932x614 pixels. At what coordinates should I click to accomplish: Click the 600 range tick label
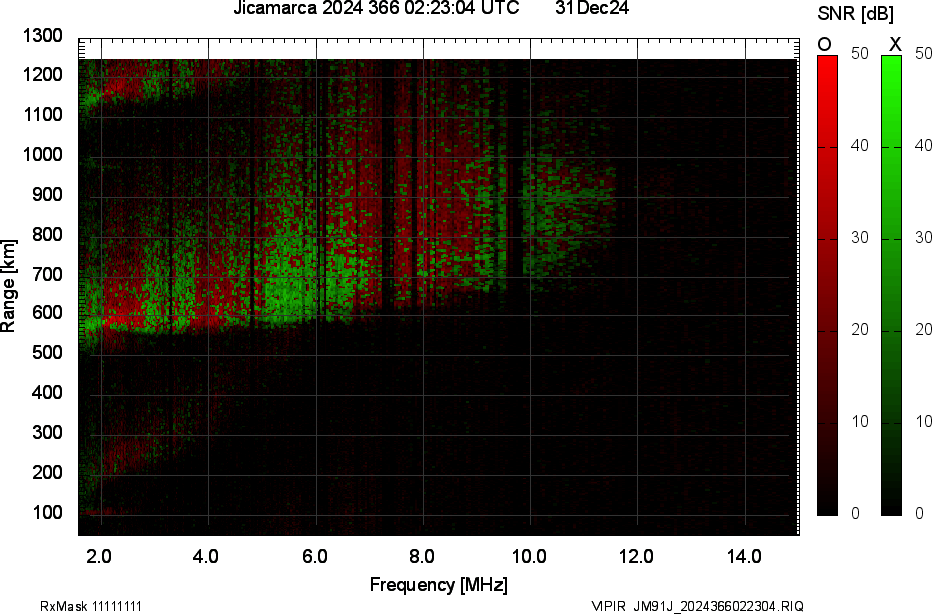[x=47, y=313]
